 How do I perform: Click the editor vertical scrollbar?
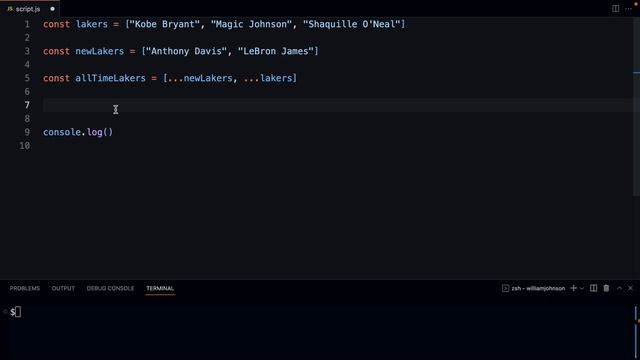[637, 106]
